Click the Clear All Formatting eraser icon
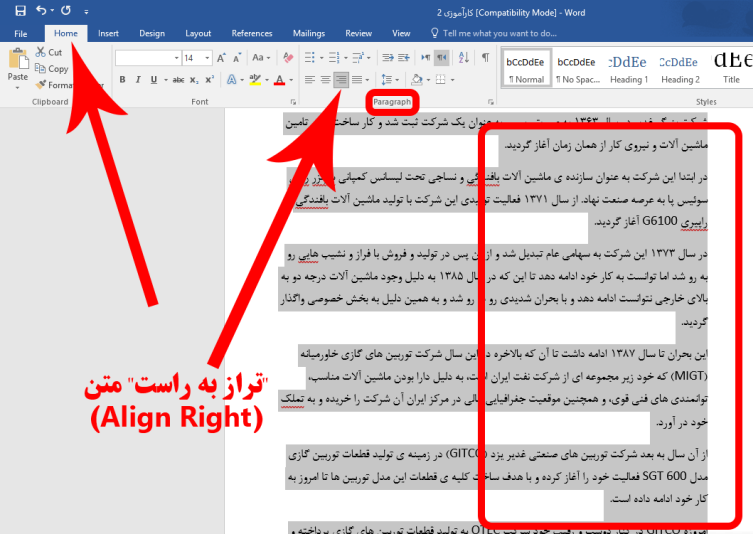The width and height of the screenshot is (753, 534). coord(290,58)
